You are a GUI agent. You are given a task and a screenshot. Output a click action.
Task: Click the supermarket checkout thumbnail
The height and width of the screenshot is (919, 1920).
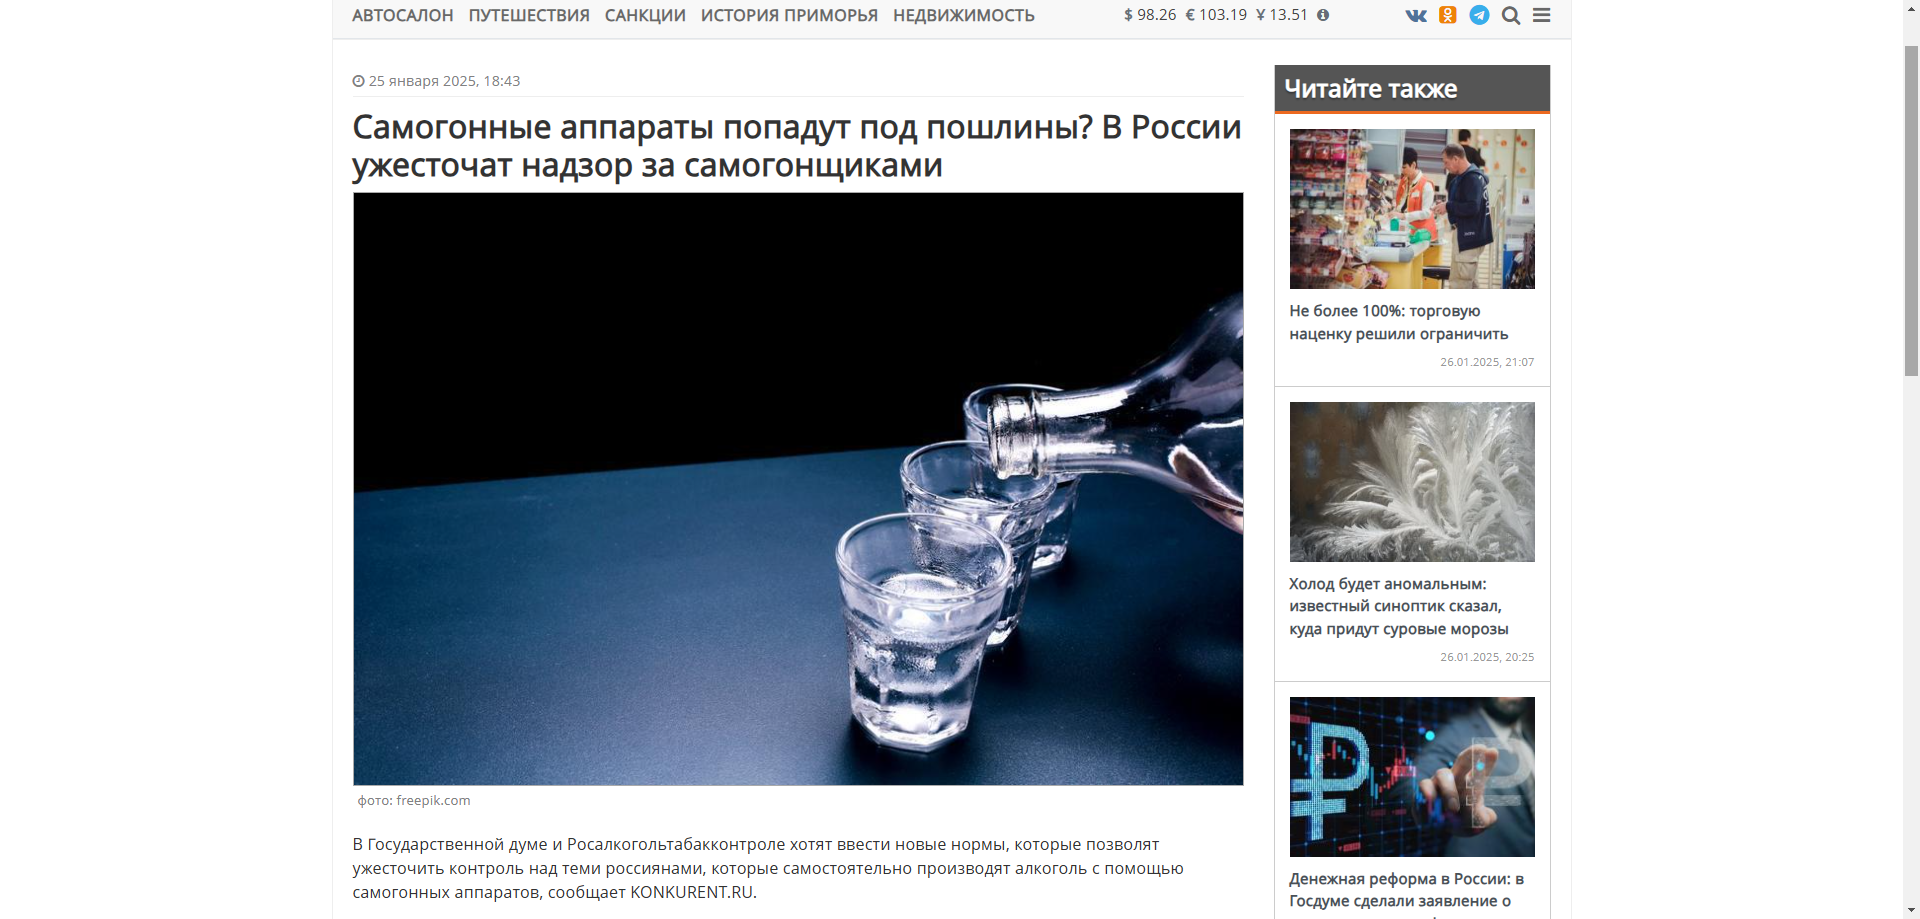1412,209
